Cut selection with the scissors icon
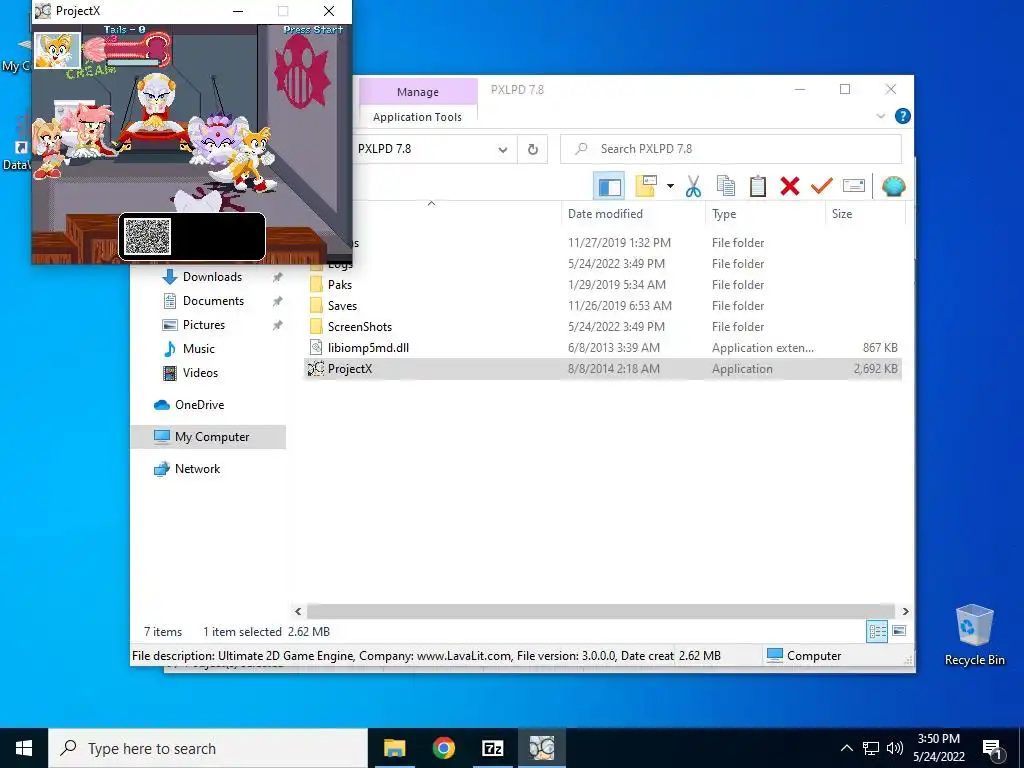The image size is (1024, 768). [693, 187]
